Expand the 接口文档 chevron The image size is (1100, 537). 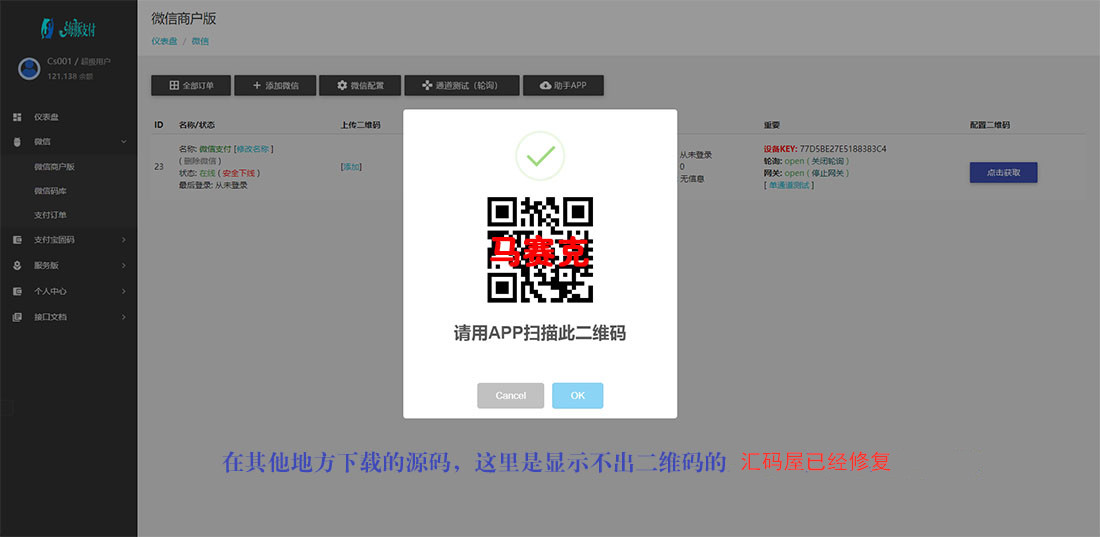tap(124, 317)
